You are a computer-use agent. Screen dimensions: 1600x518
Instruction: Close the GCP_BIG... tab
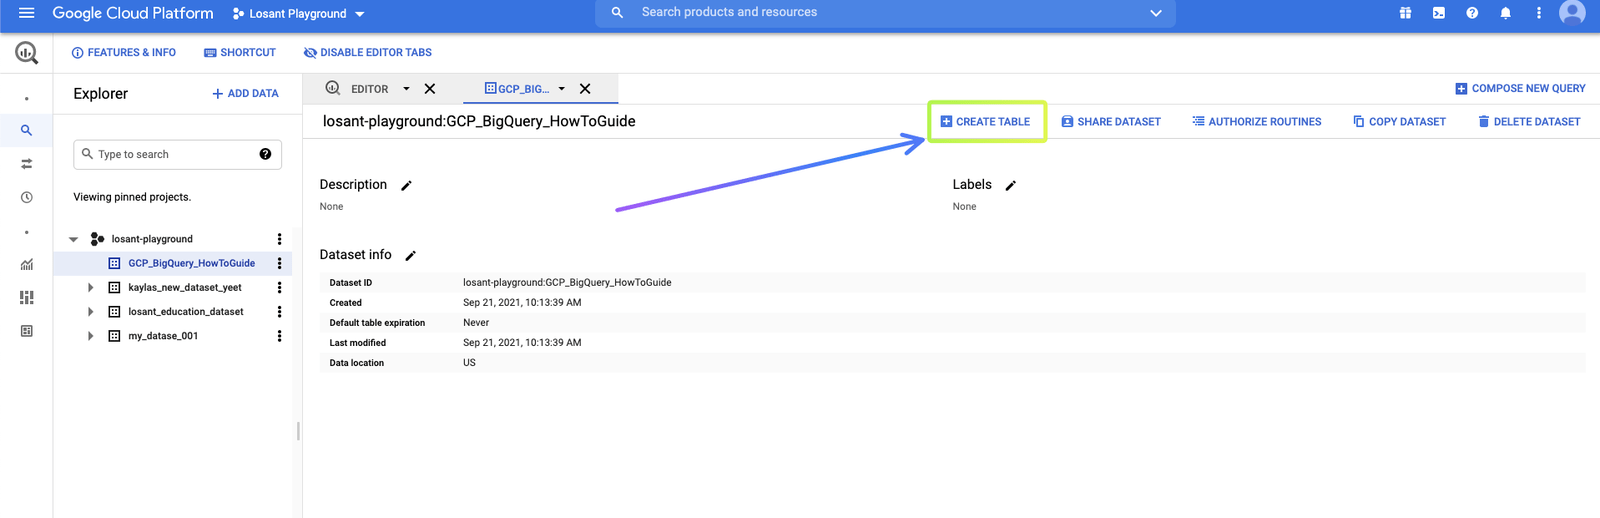[x=585, y=89]
